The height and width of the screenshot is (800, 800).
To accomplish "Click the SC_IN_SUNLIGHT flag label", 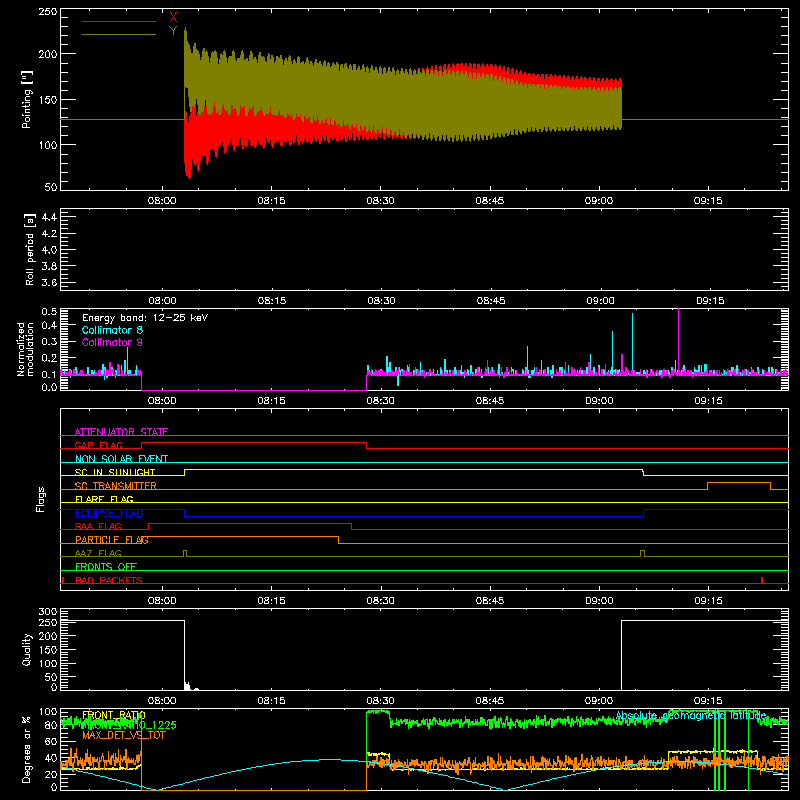I will (x=115, y=472).
